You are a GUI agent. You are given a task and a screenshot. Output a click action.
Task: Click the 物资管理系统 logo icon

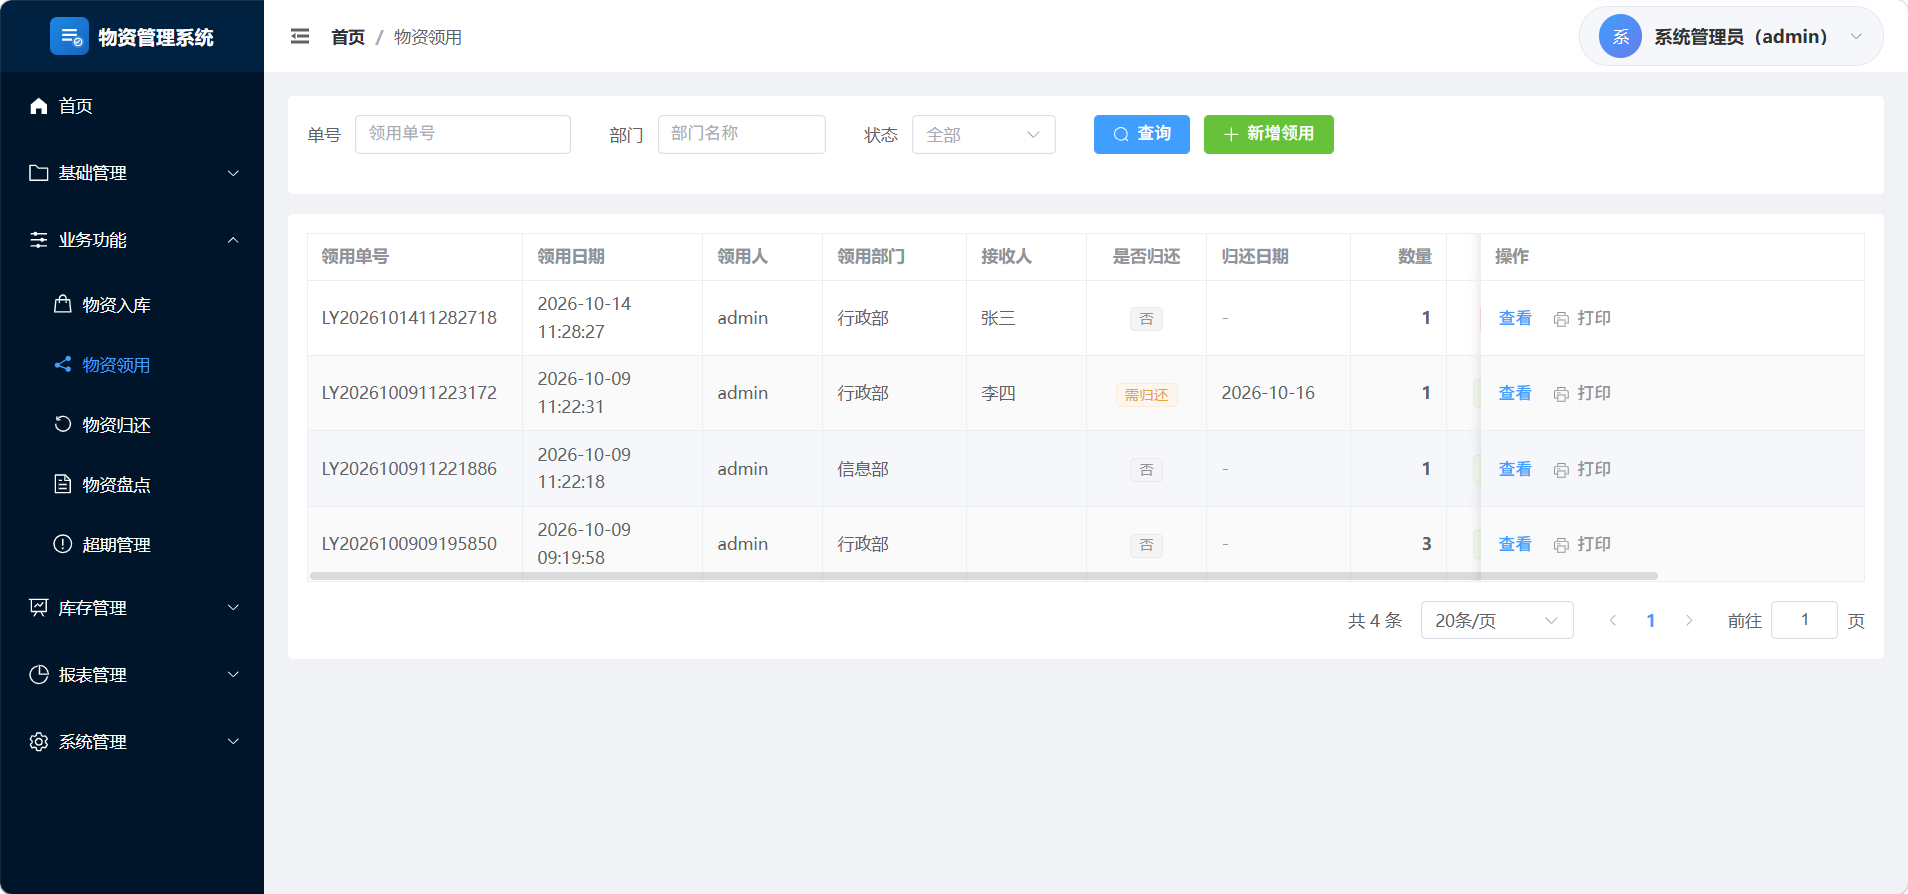(69, 37)
